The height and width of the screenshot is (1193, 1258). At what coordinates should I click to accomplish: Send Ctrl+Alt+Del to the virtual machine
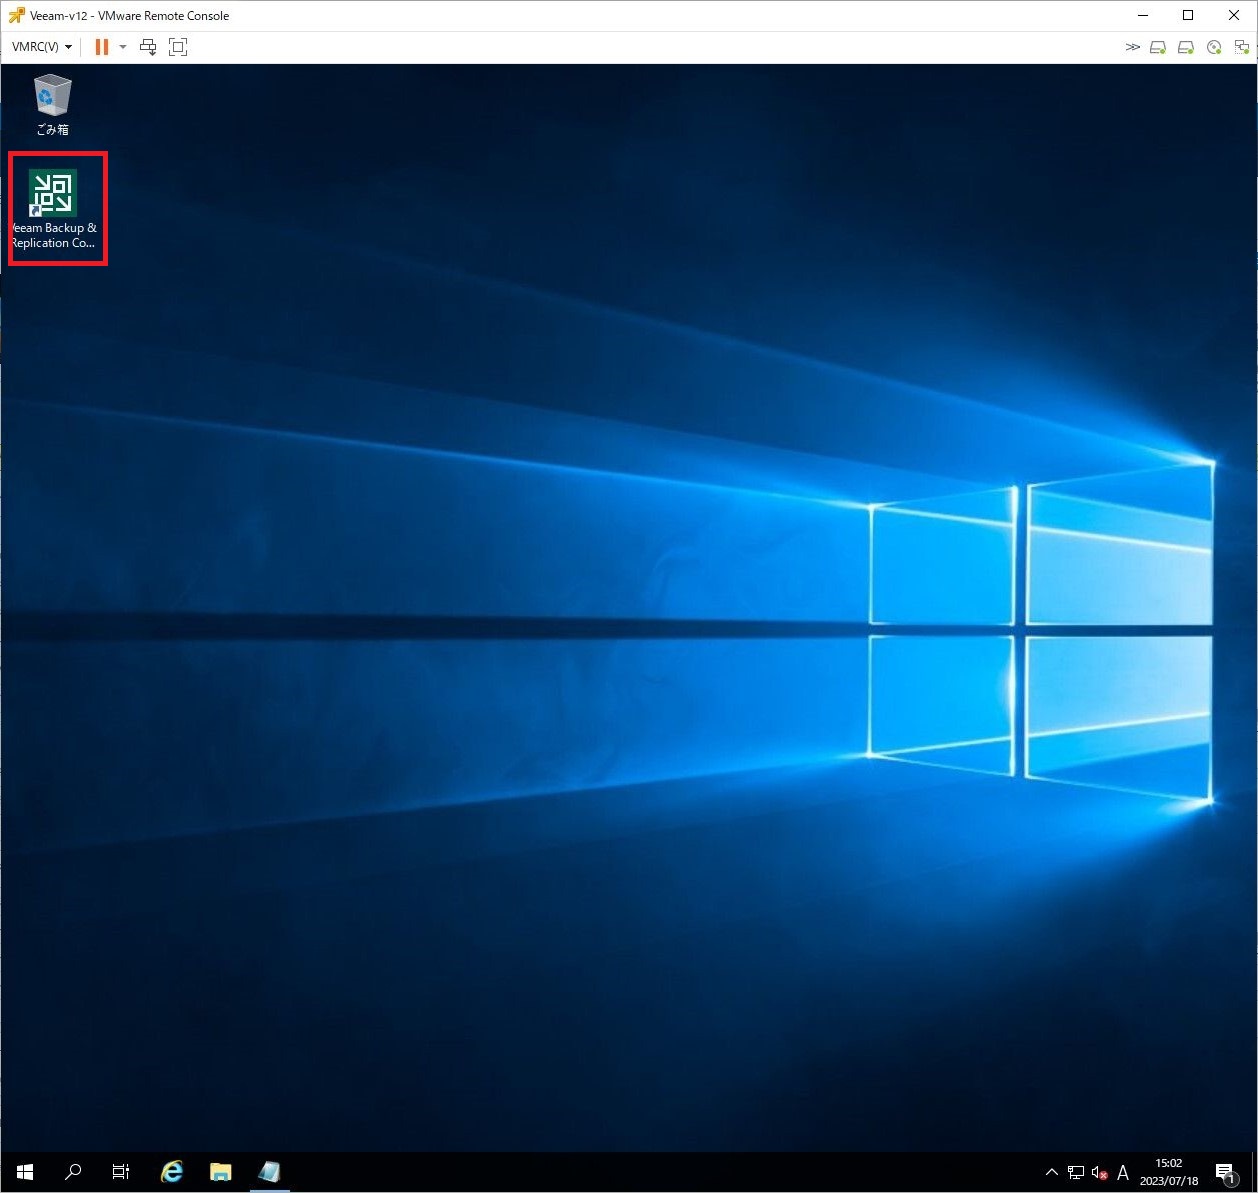148,47
